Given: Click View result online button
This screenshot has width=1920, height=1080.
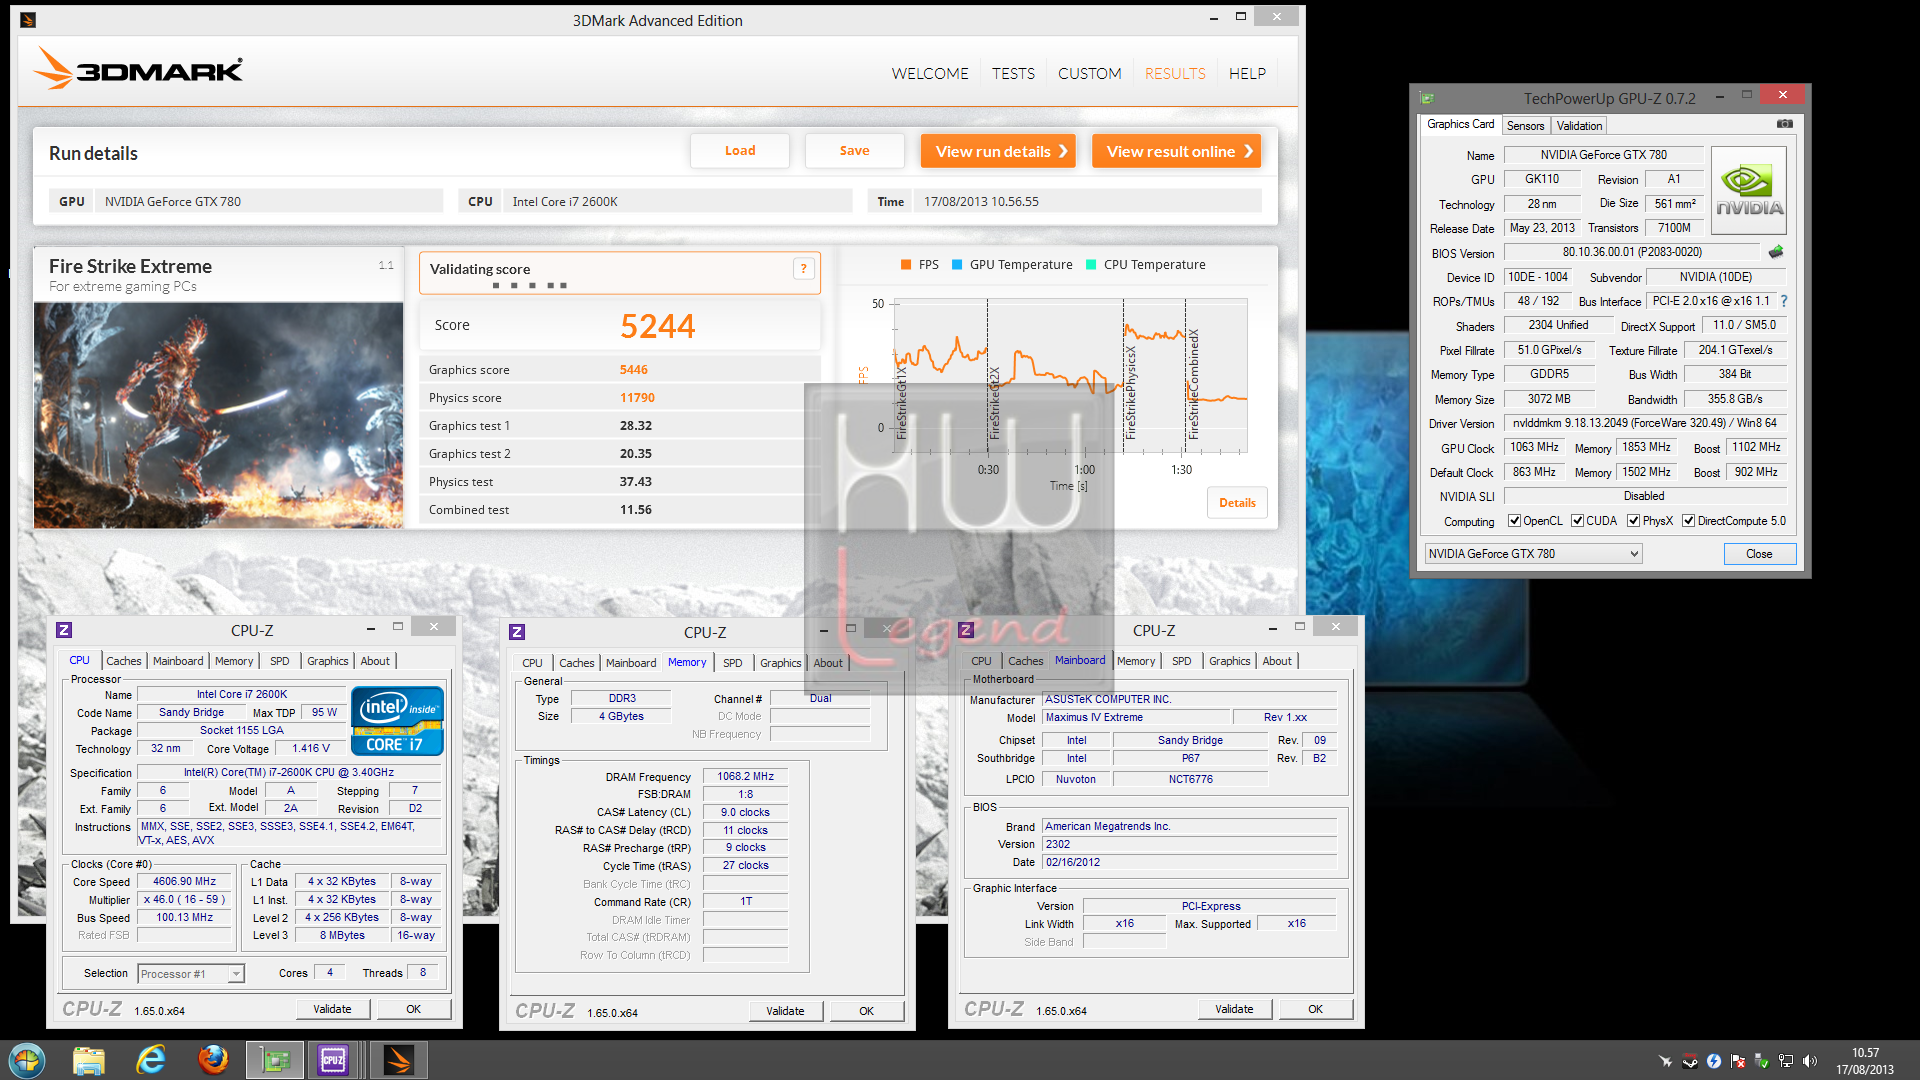Looking at the screenshot, I should click(1176, 151).
